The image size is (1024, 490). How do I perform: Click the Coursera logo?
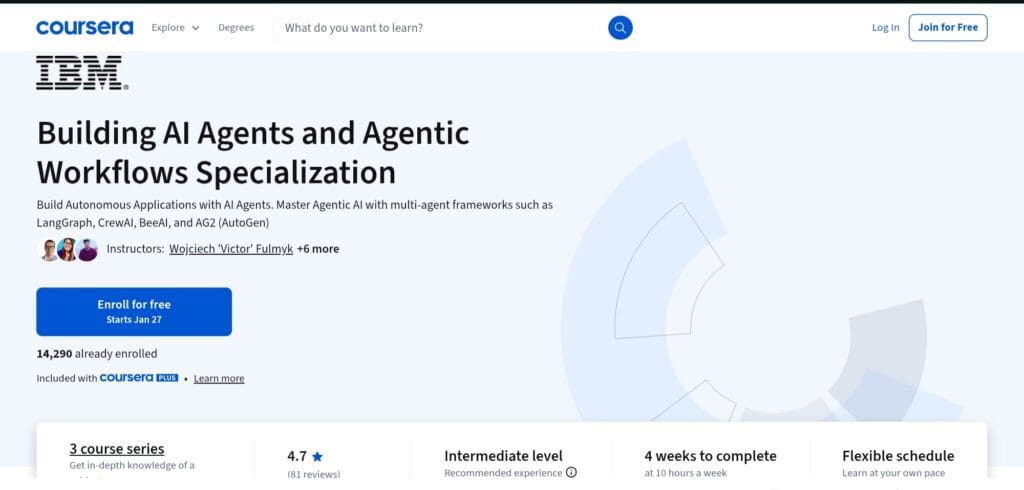click(x=84, y=27)
